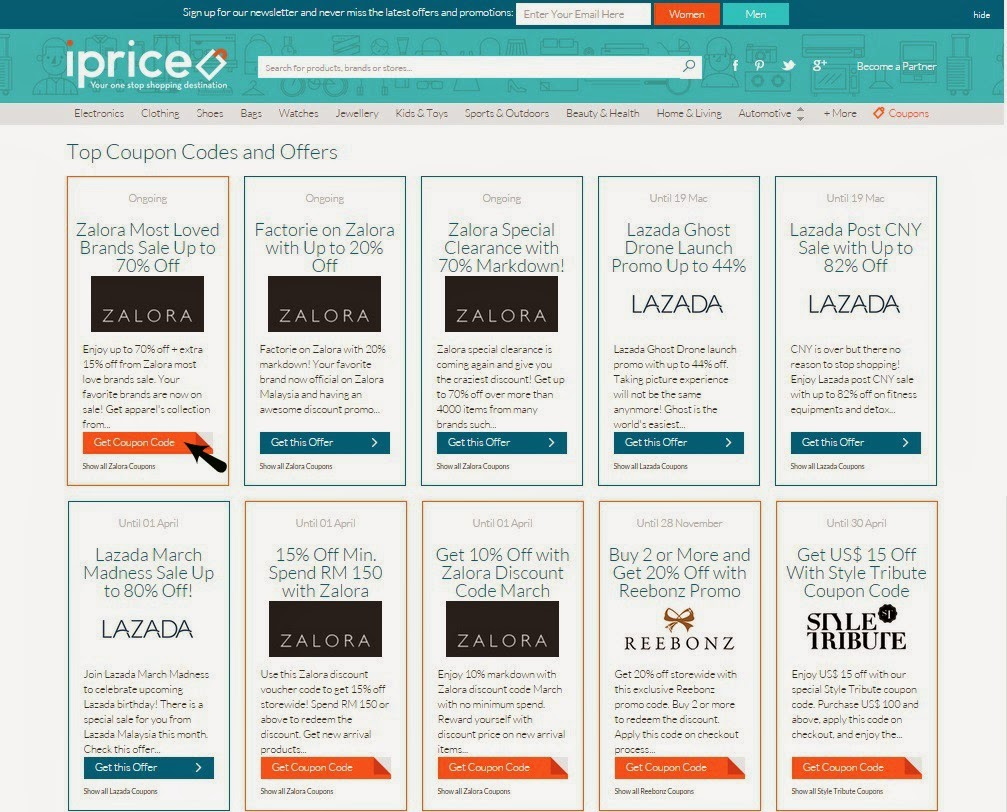Get Coupon Code for Zalora Most Loved Brands
The image size is (1007, 812).
147,443
